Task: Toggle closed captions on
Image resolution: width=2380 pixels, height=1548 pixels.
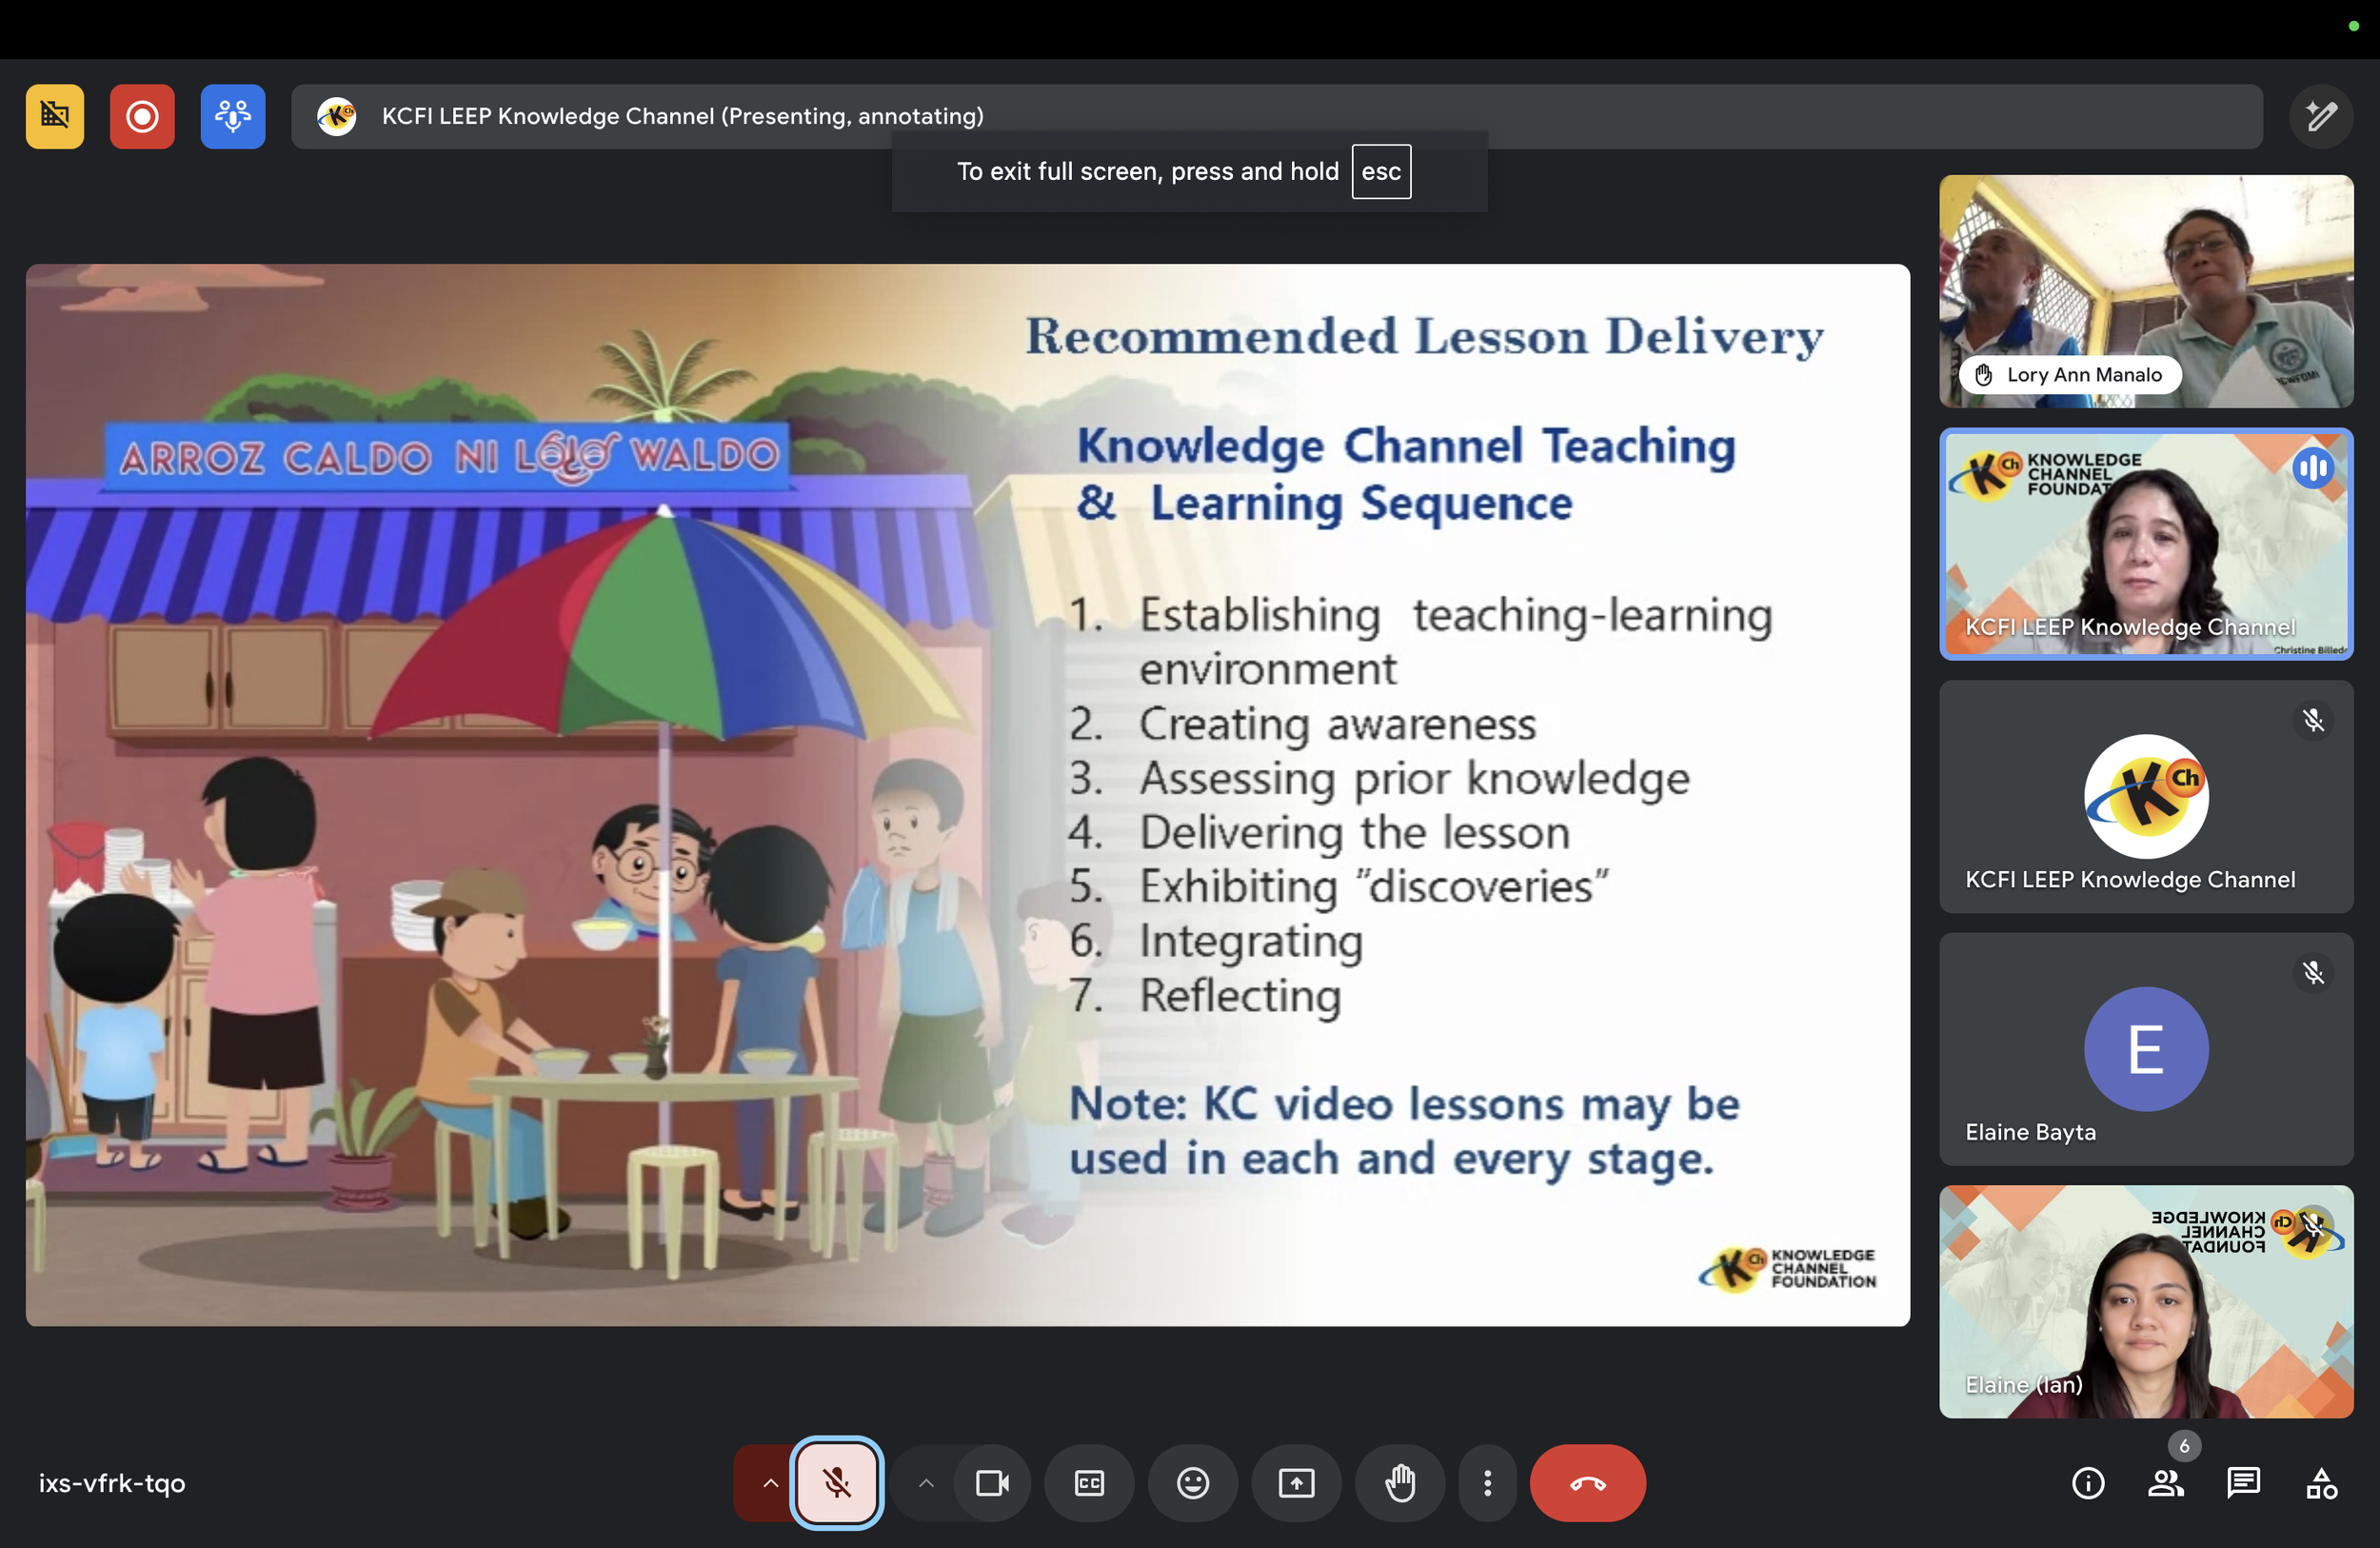Action: tap(1089, 1483)
